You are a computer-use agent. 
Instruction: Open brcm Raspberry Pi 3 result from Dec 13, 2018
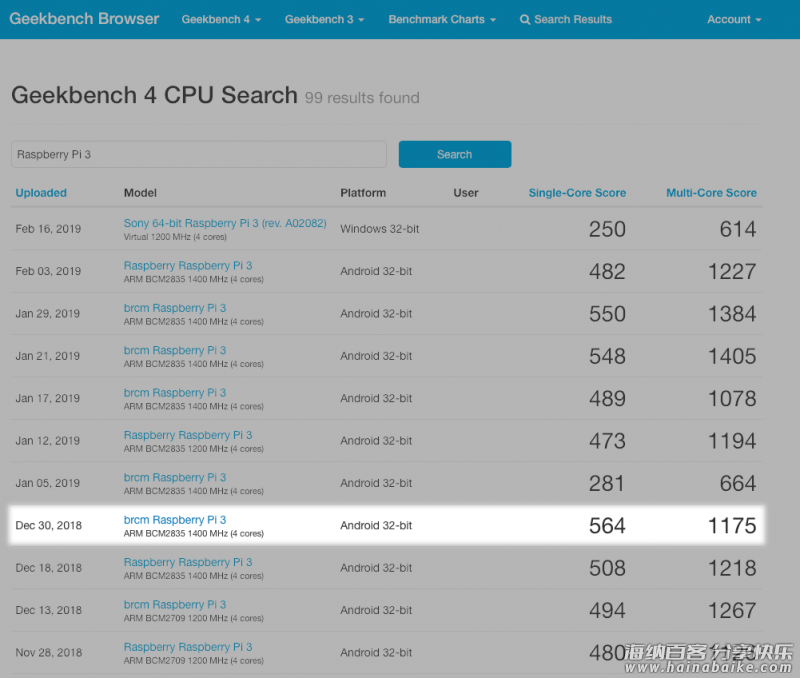click(x=175, y=604)
